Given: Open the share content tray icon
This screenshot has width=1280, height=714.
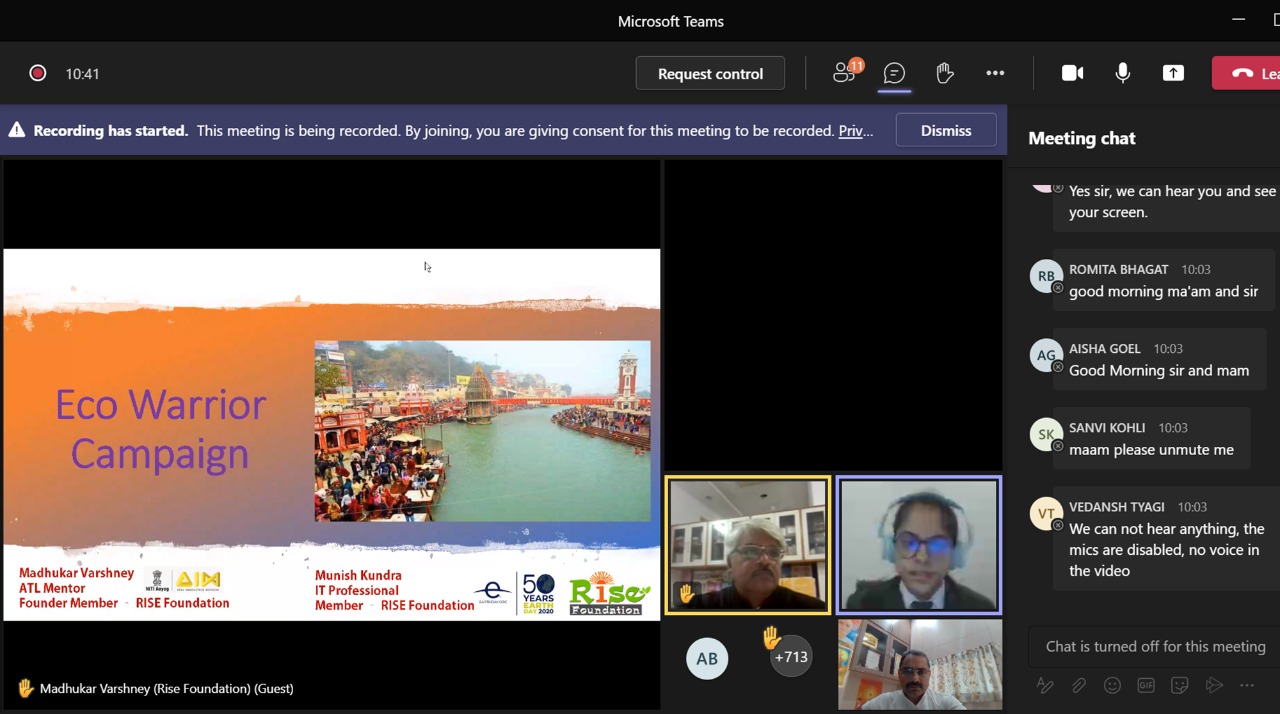Looking at the screenshot, I should [x=1173, y=73].
